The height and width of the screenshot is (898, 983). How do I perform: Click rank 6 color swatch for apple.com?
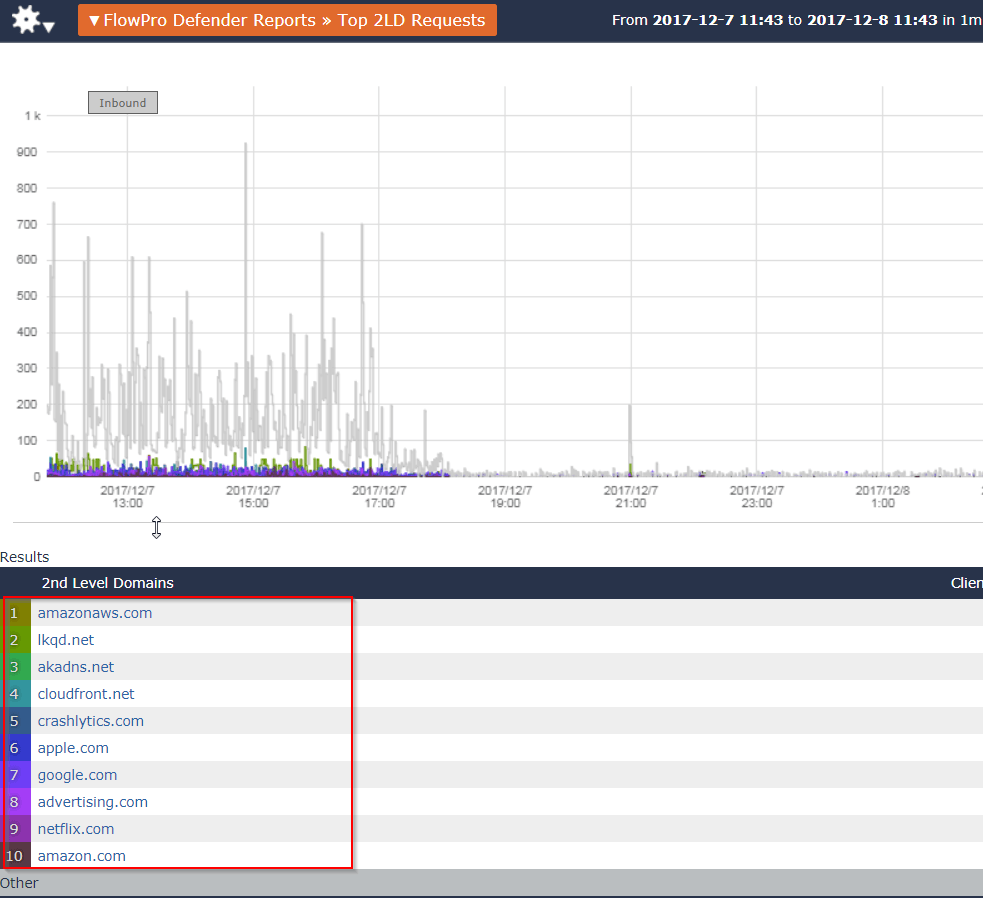(16, 747)
